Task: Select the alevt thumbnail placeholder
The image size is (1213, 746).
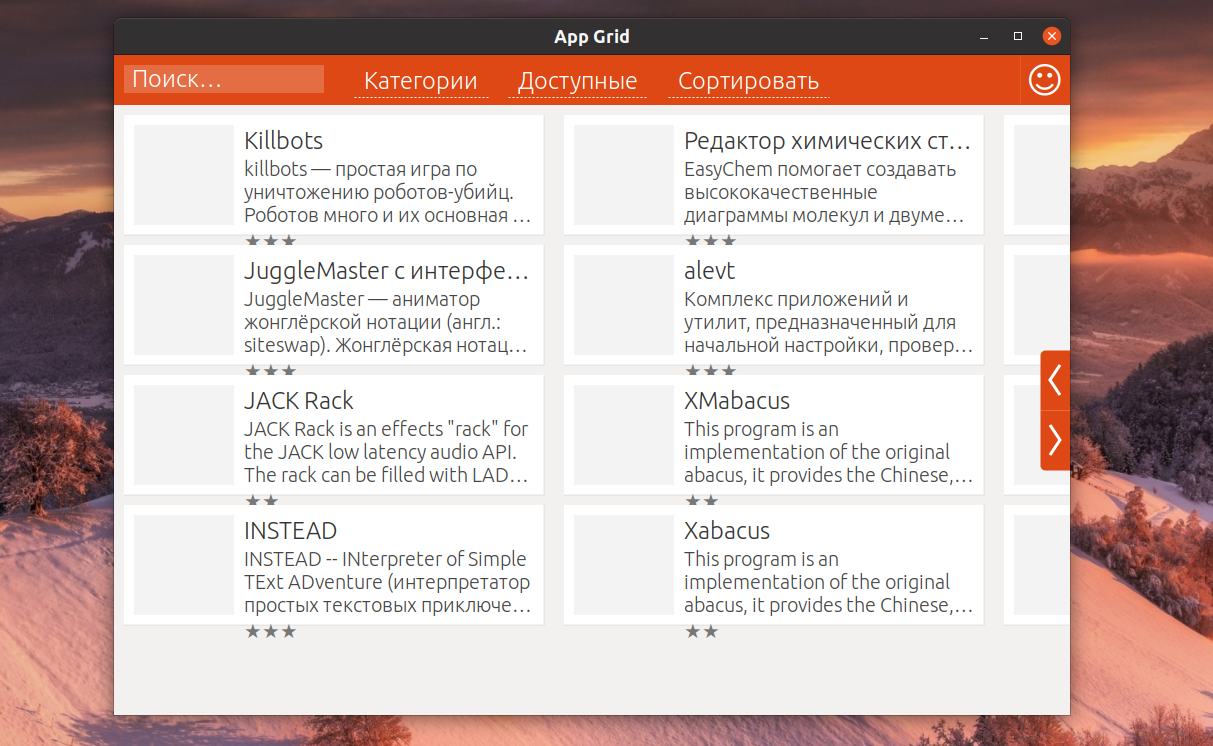Action: tap(624, 305)
